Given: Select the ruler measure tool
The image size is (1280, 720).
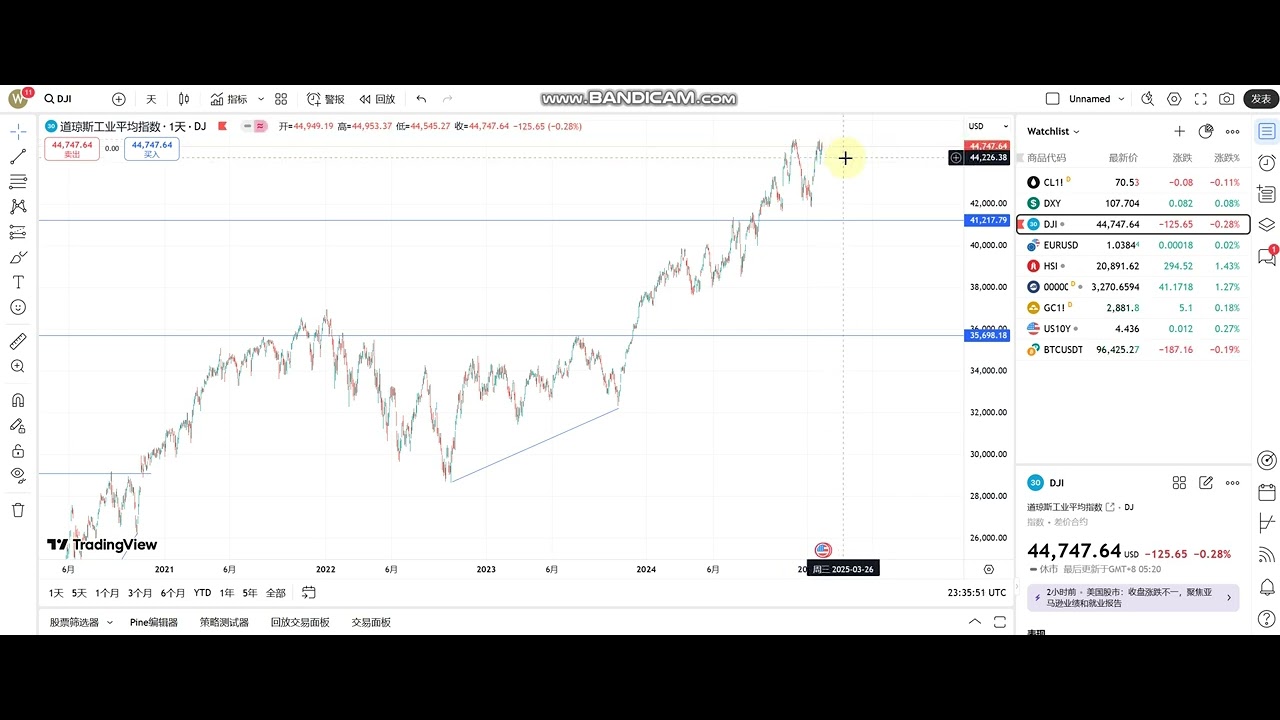Looking at the screenshot, I should tap(18, 341).
